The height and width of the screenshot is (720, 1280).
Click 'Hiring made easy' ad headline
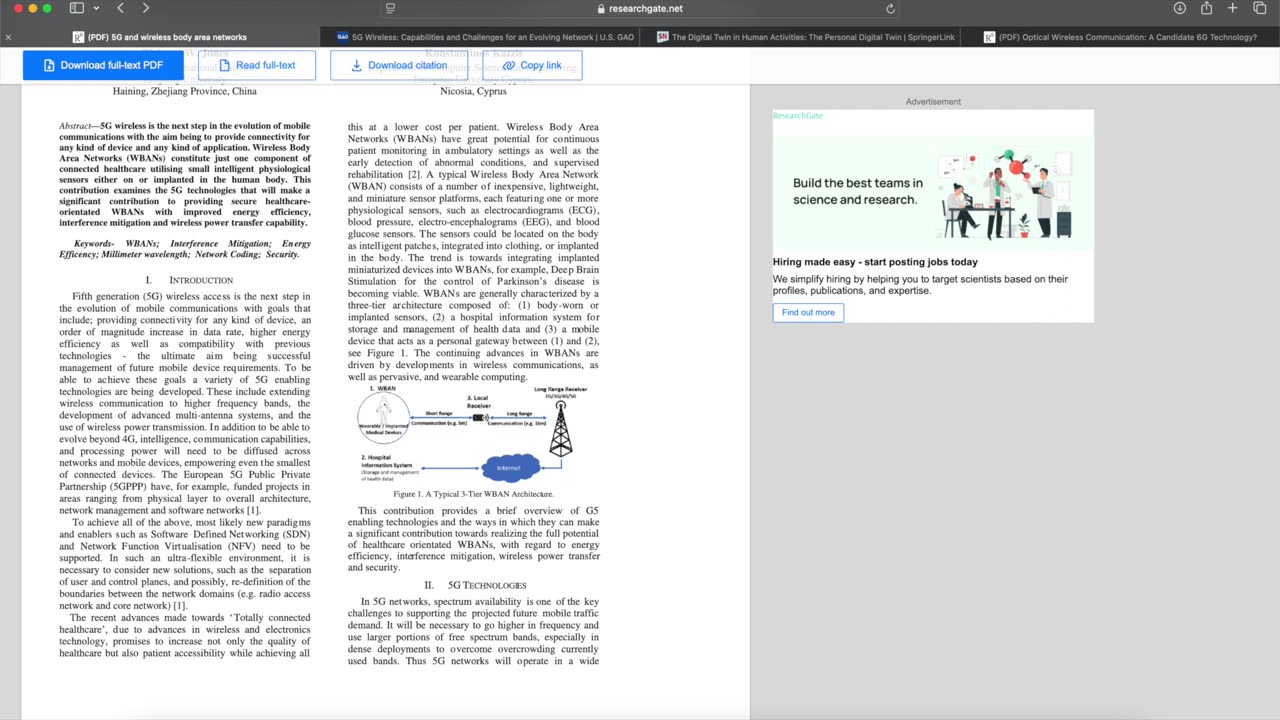[875, 262]
